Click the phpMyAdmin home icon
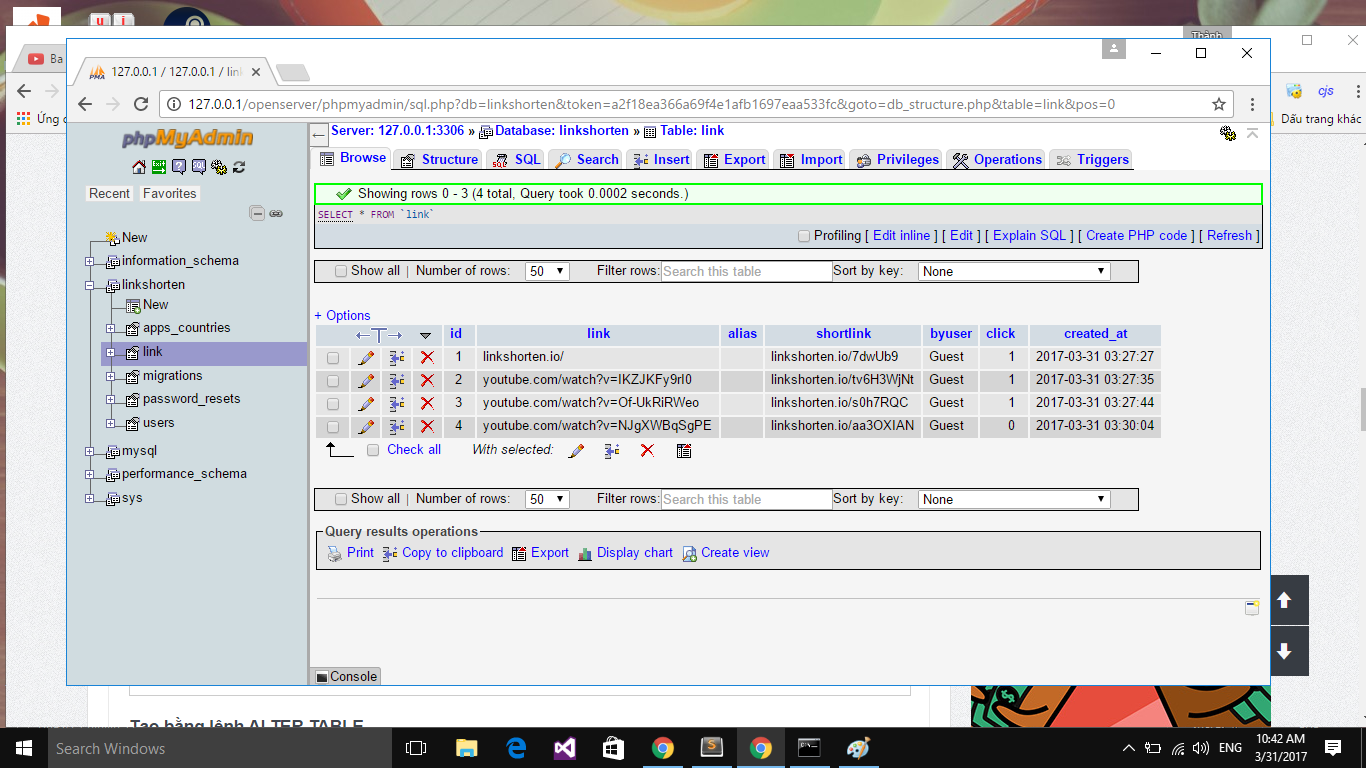 click(139, 167)
